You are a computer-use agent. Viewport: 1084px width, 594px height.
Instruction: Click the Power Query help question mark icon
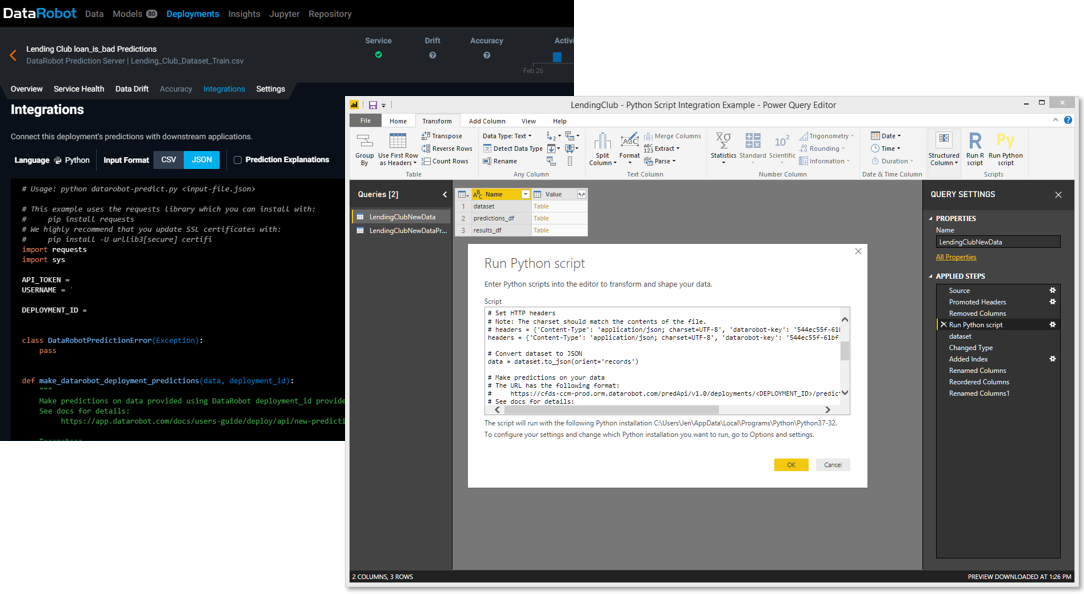coord(1068,120)
